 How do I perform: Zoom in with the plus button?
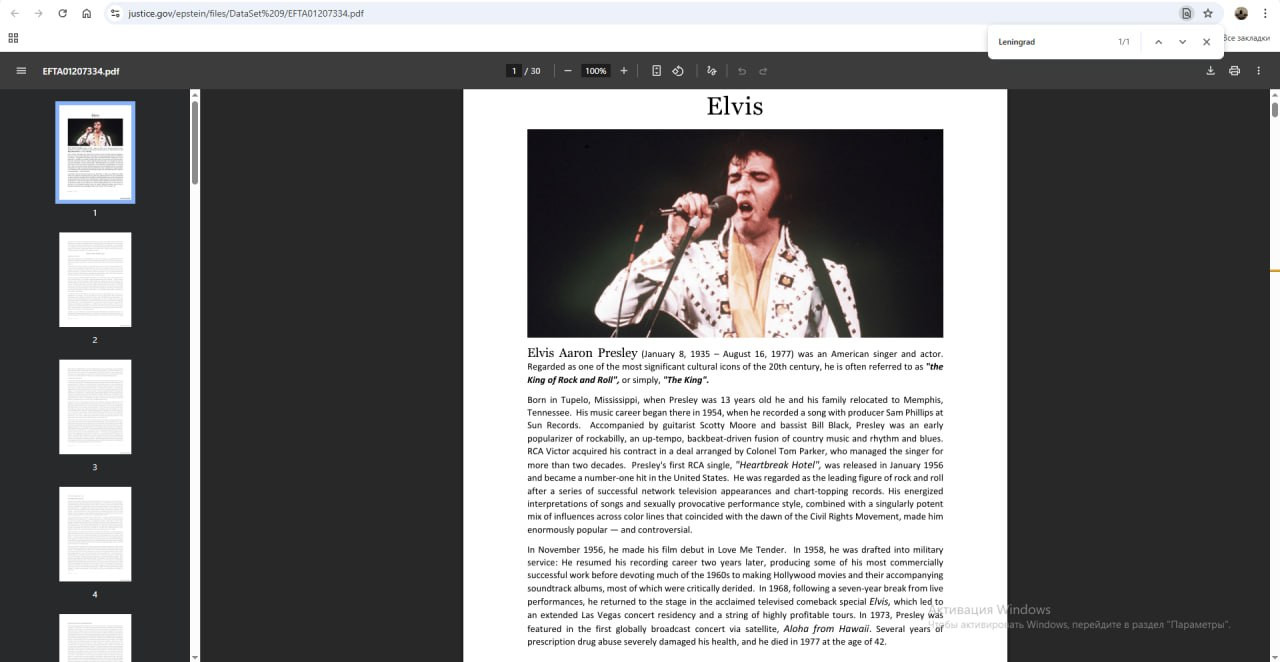[x=624, y=71]
